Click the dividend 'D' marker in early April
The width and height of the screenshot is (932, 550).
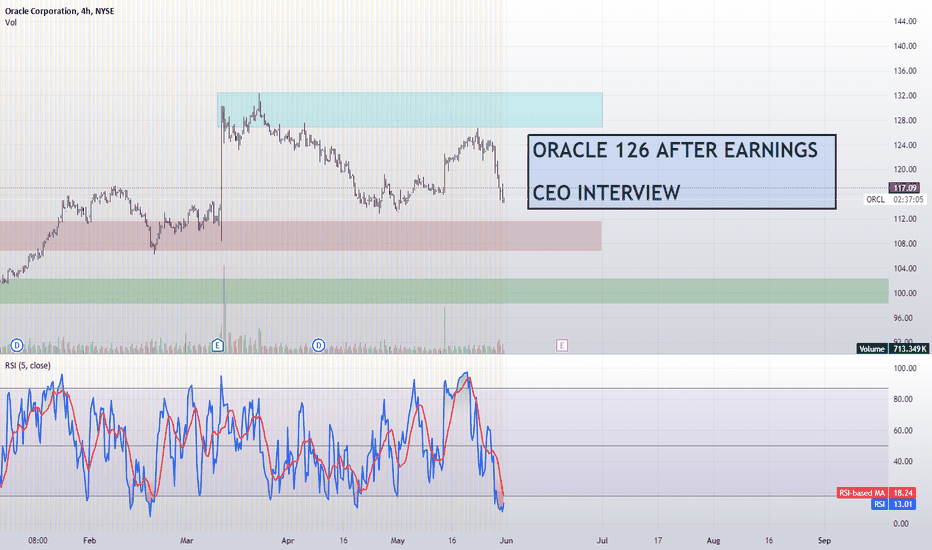319,345
